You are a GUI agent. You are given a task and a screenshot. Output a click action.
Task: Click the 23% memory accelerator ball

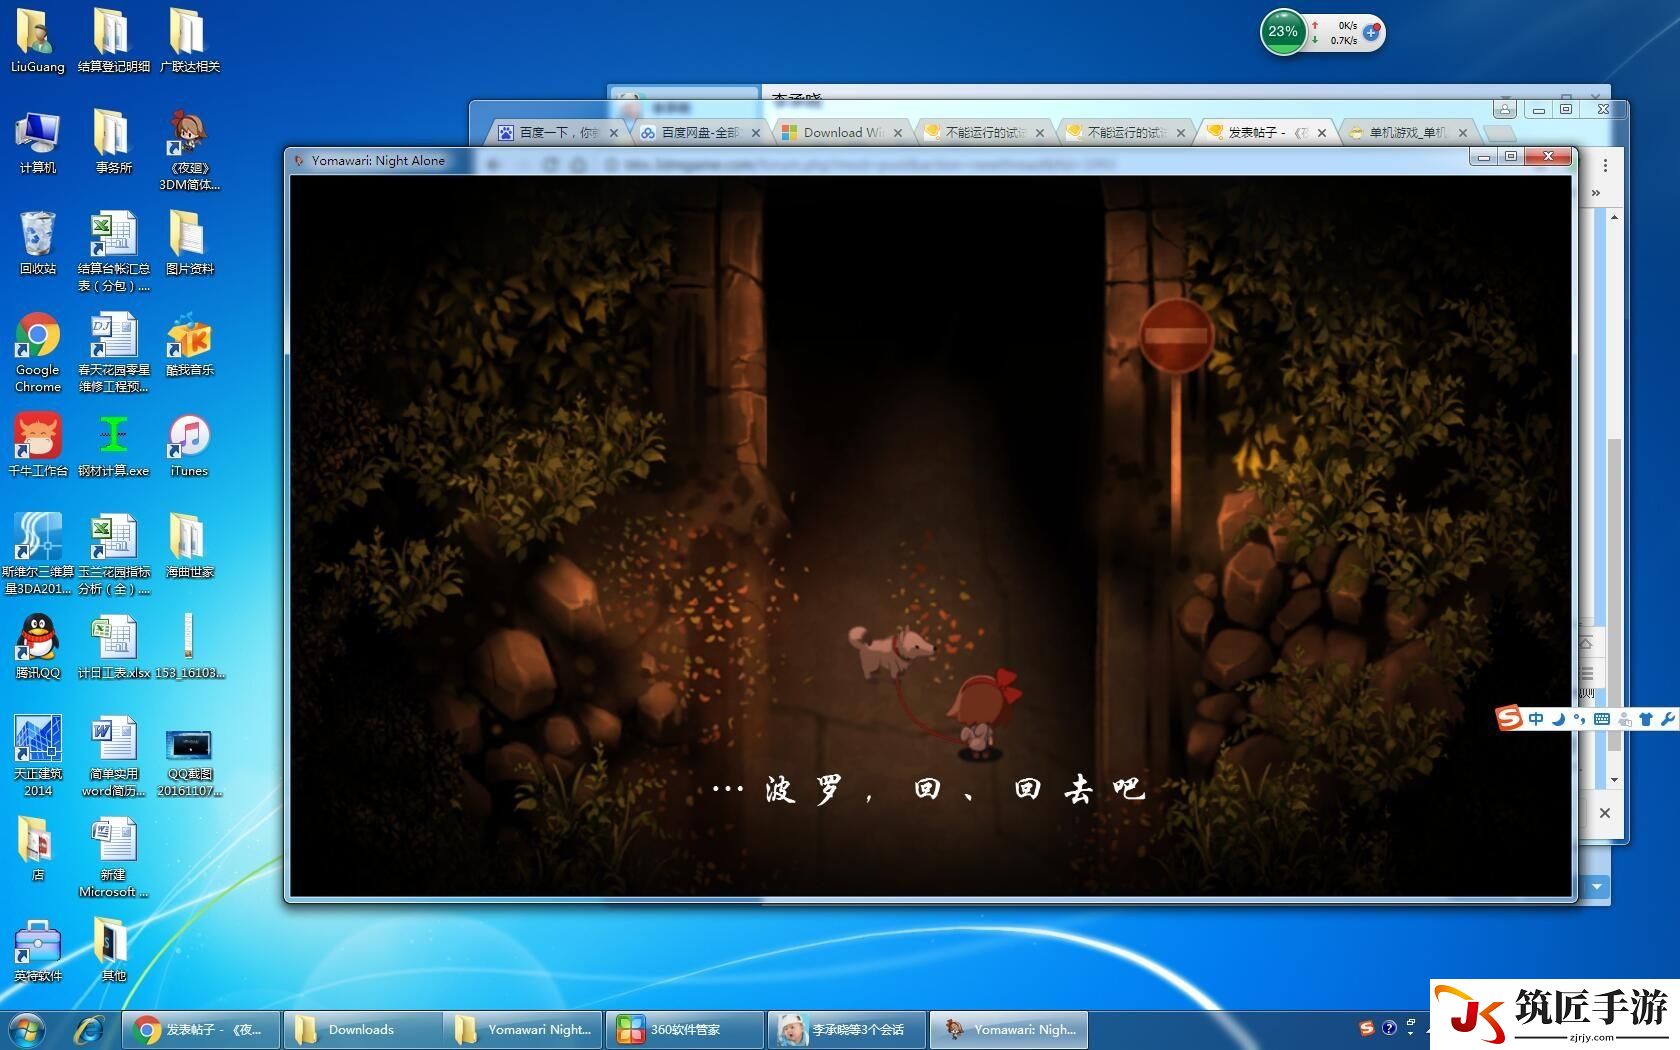coord(1283,32)
